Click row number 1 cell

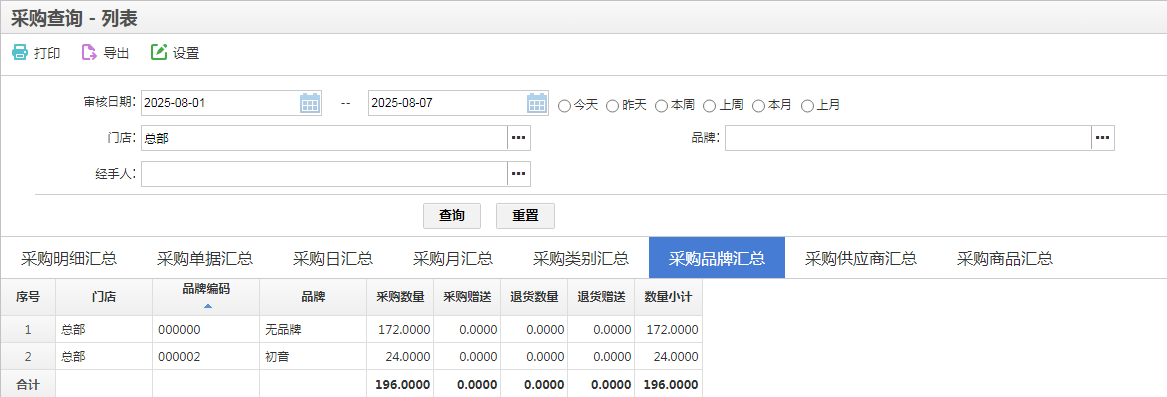click(28, 329)
